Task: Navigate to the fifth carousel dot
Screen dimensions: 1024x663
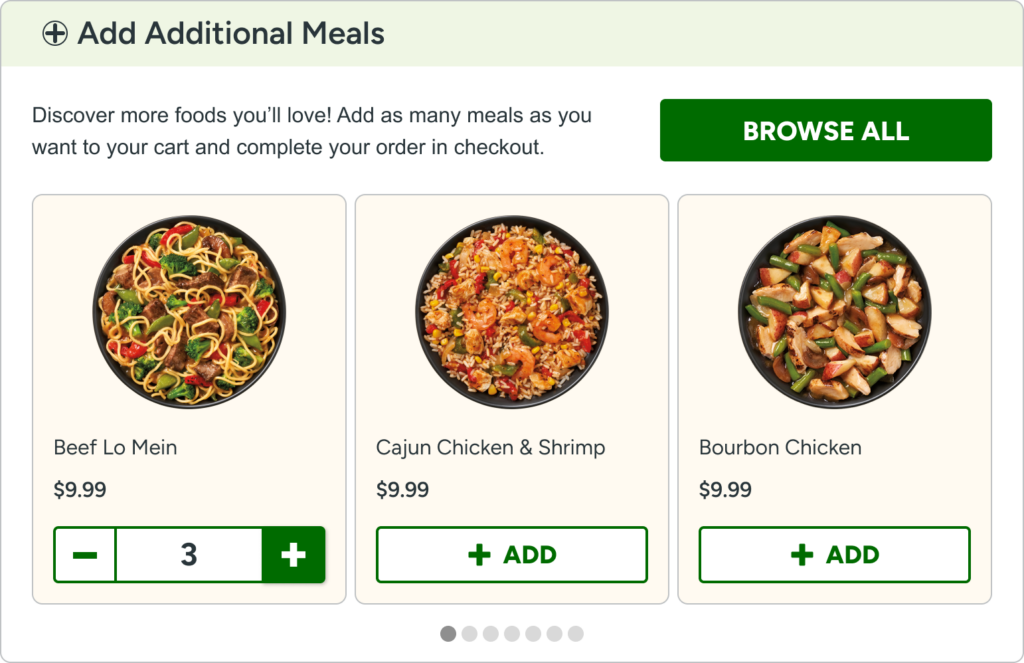Action: click(533, 634)
